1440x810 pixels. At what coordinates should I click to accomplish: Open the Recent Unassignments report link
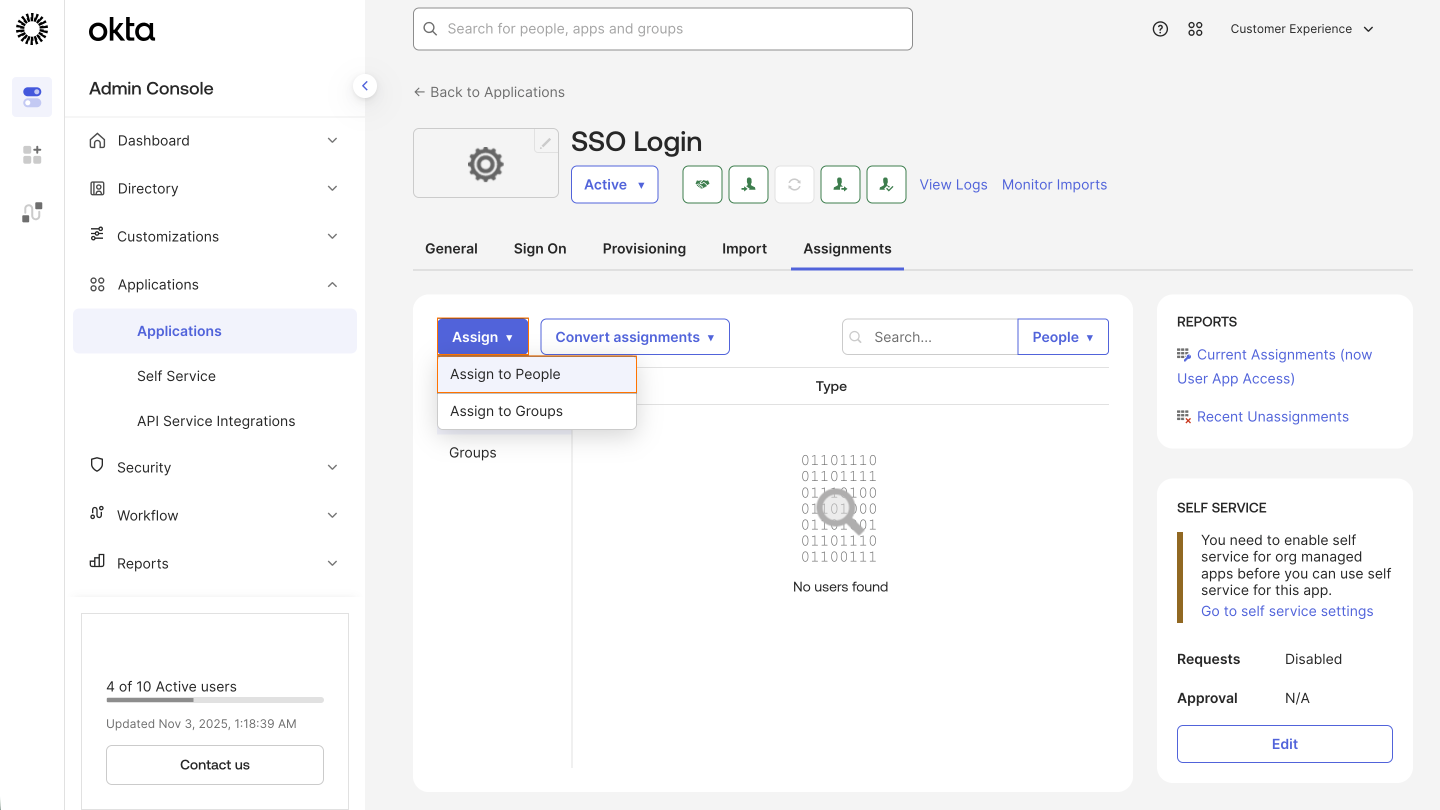click(1272, 416)
